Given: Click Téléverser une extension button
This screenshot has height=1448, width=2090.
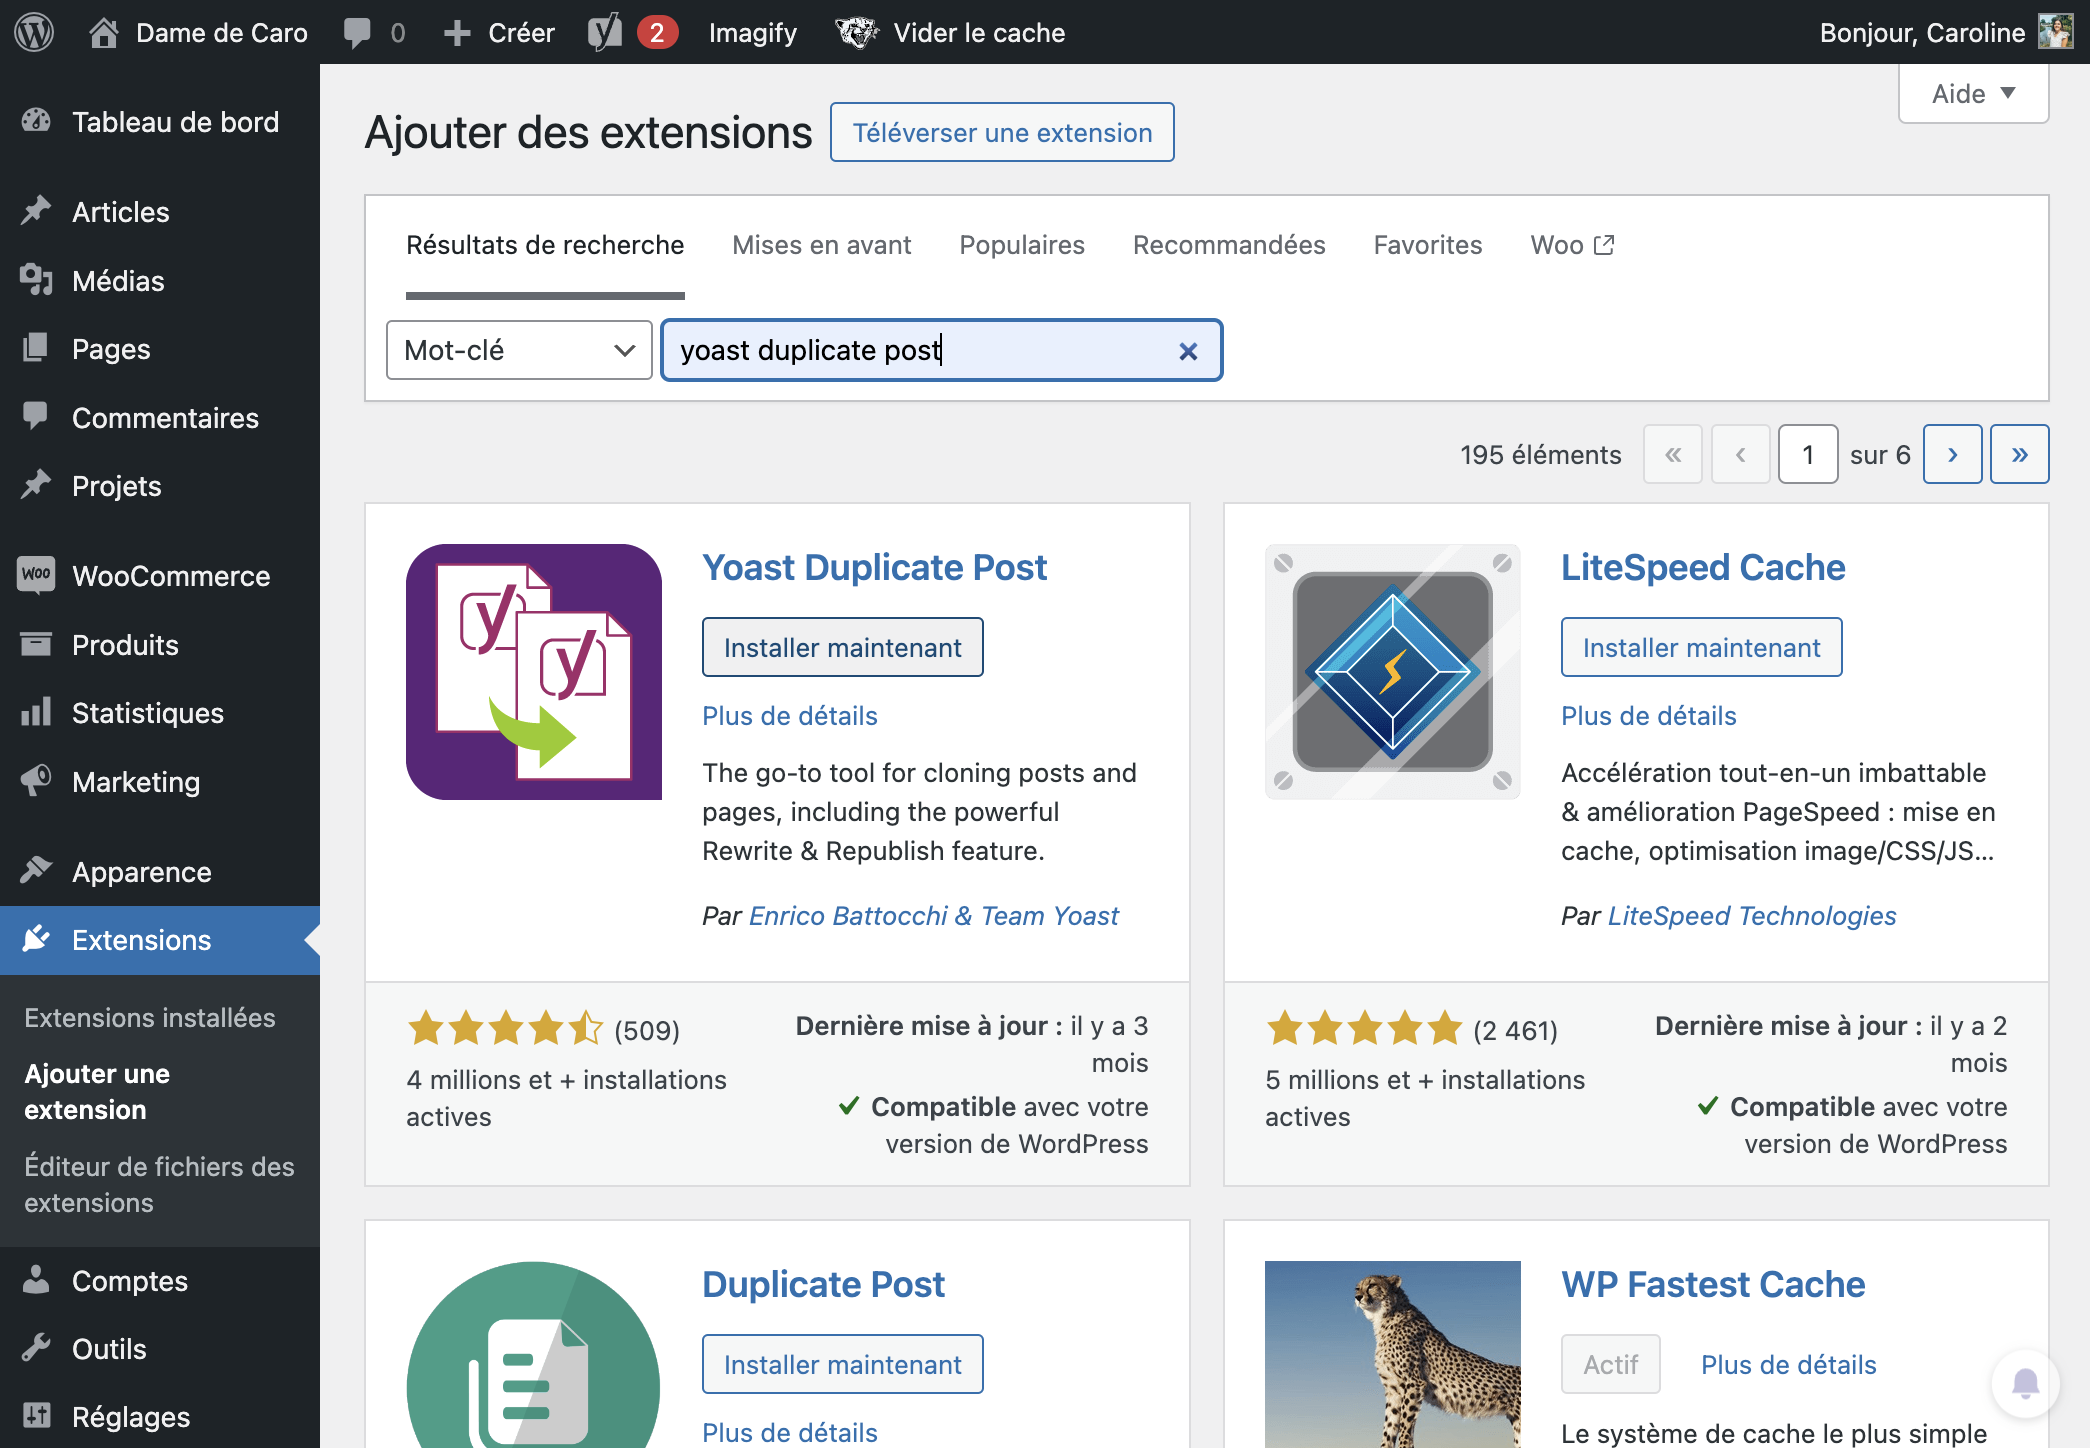Looking at the screenshot, I should (1002, 132).
